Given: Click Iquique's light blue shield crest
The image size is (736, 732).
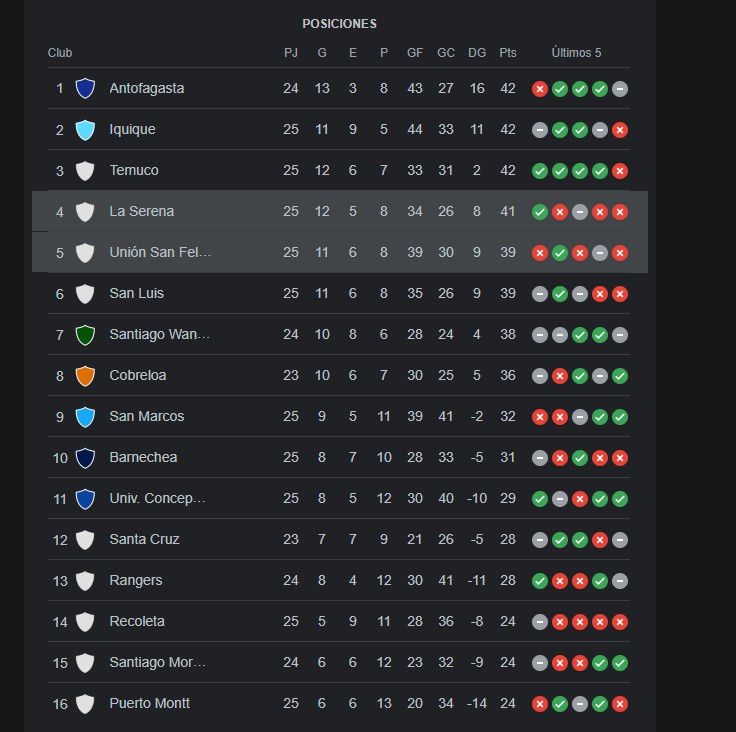Looking at the screenshot, I should 85,130.
